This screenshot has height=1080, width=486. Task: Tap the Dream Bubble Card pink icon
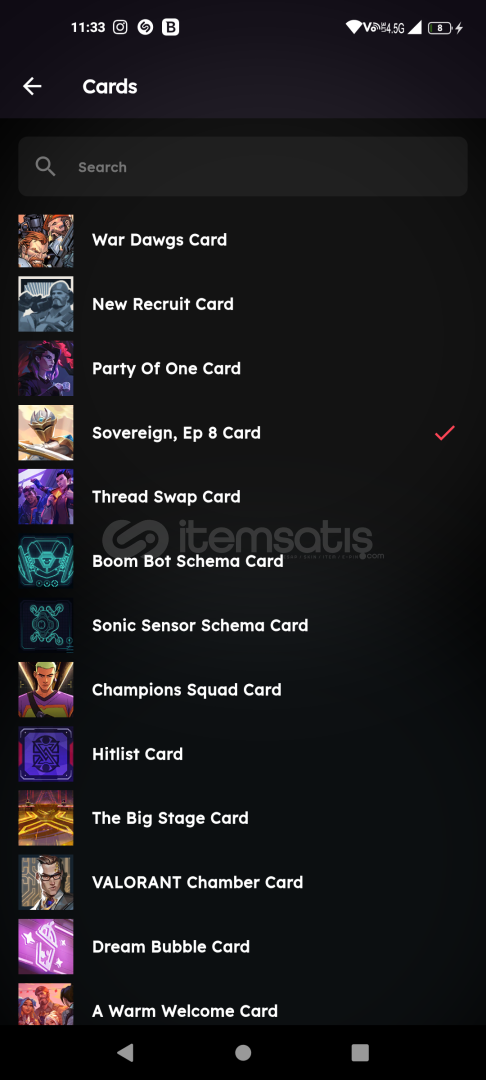point(45,946)
